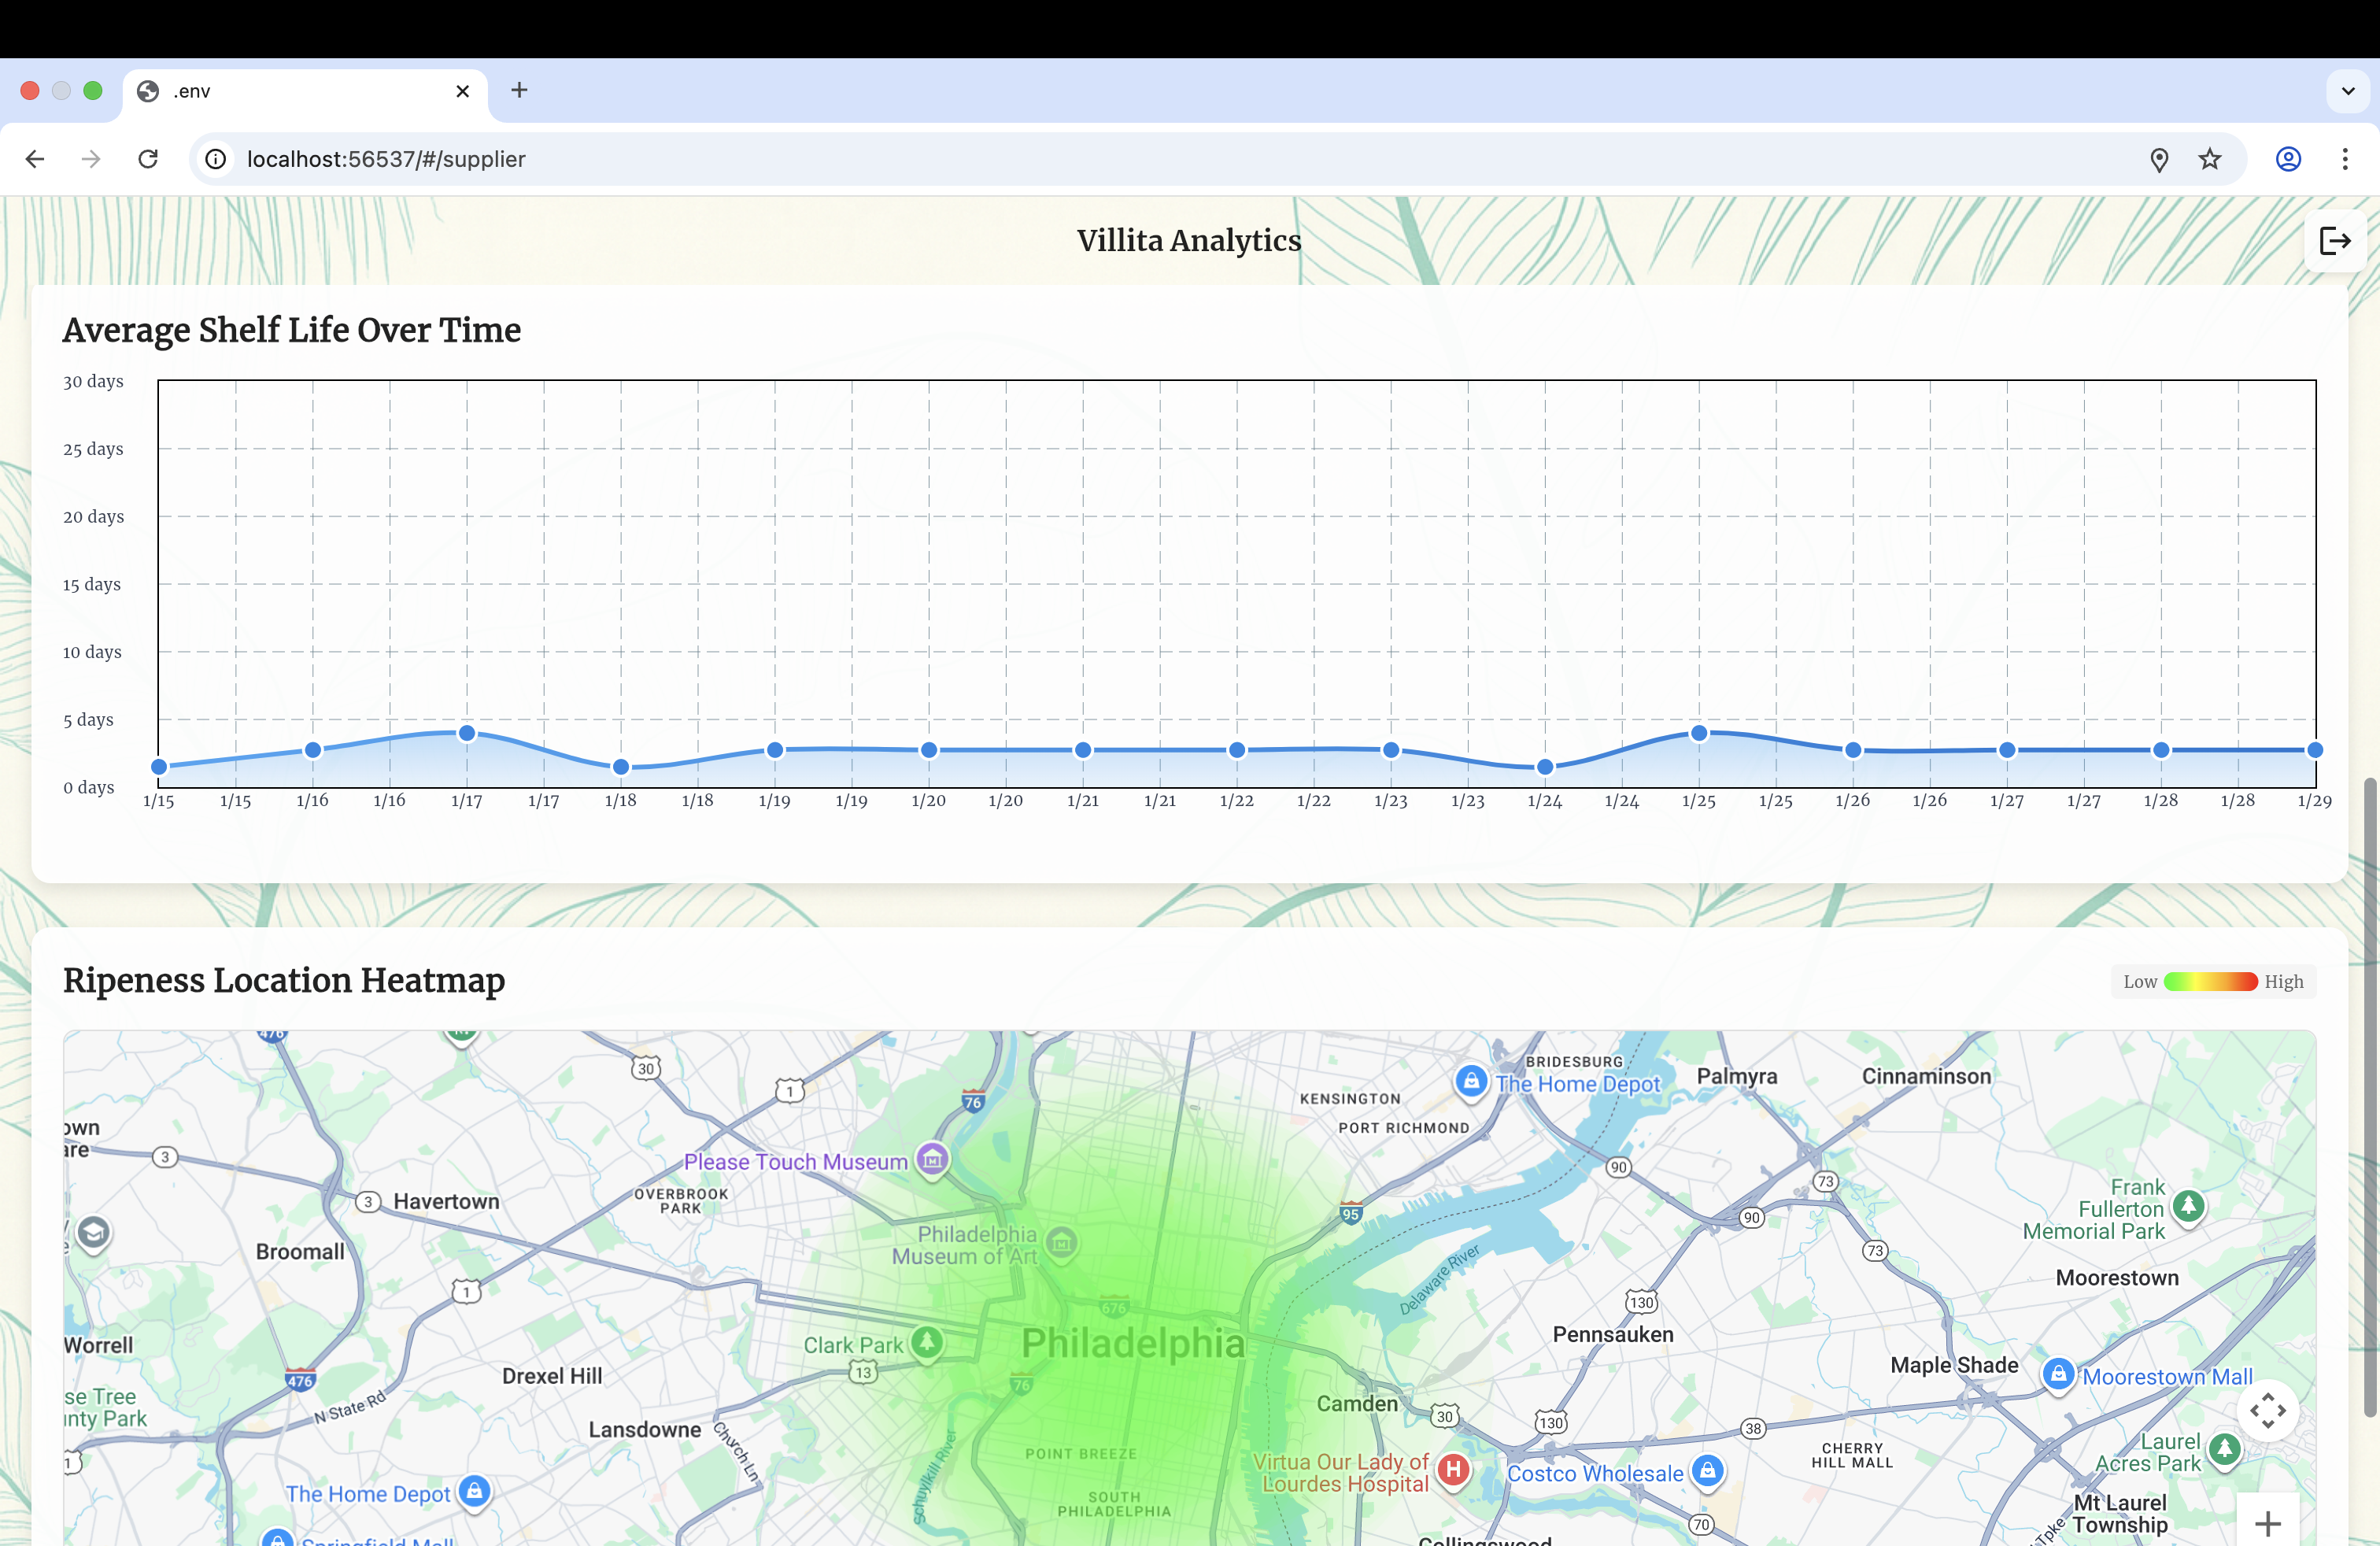Open a new browser tab
The height and width of the screenshot is (1546, 2380).
click(519, 90)
